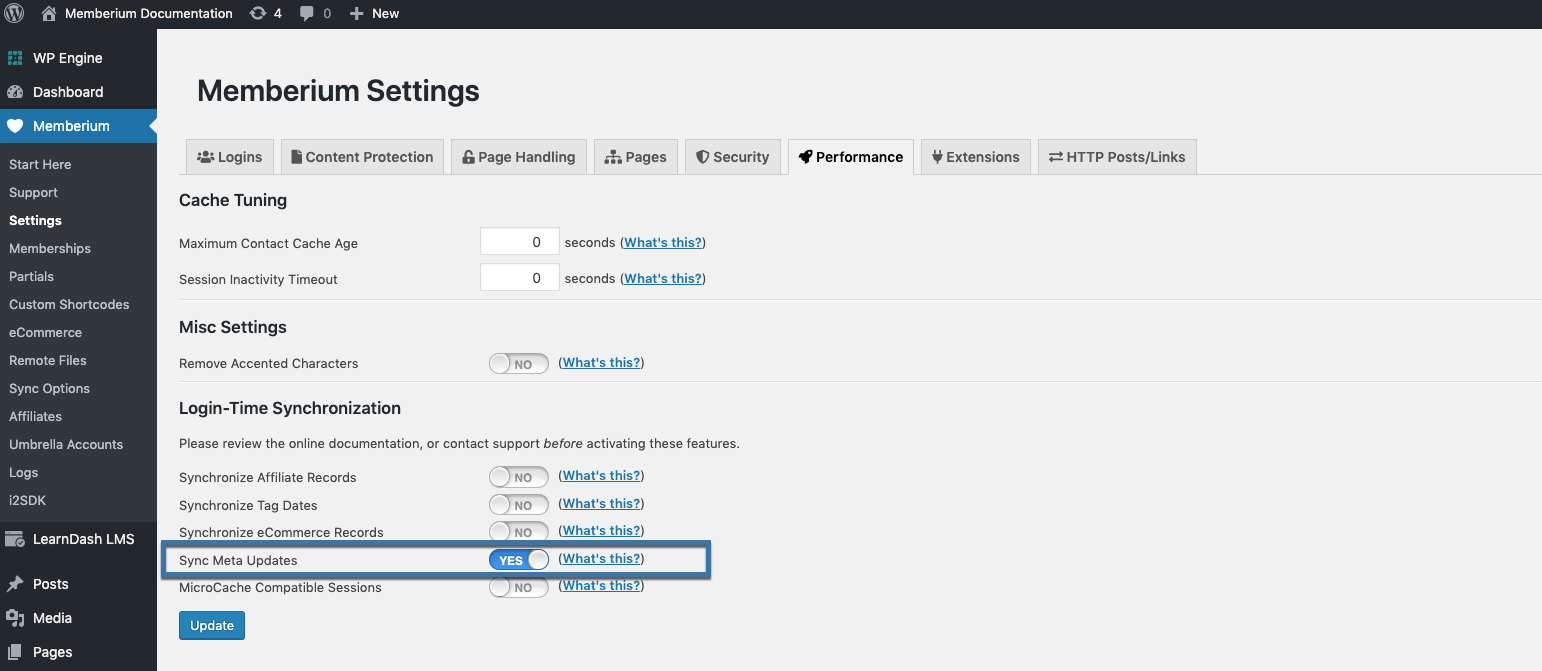Click the WP Engine grid icon
The image size is (1542, 671).
pyautogui.click(x=15, y=58)
